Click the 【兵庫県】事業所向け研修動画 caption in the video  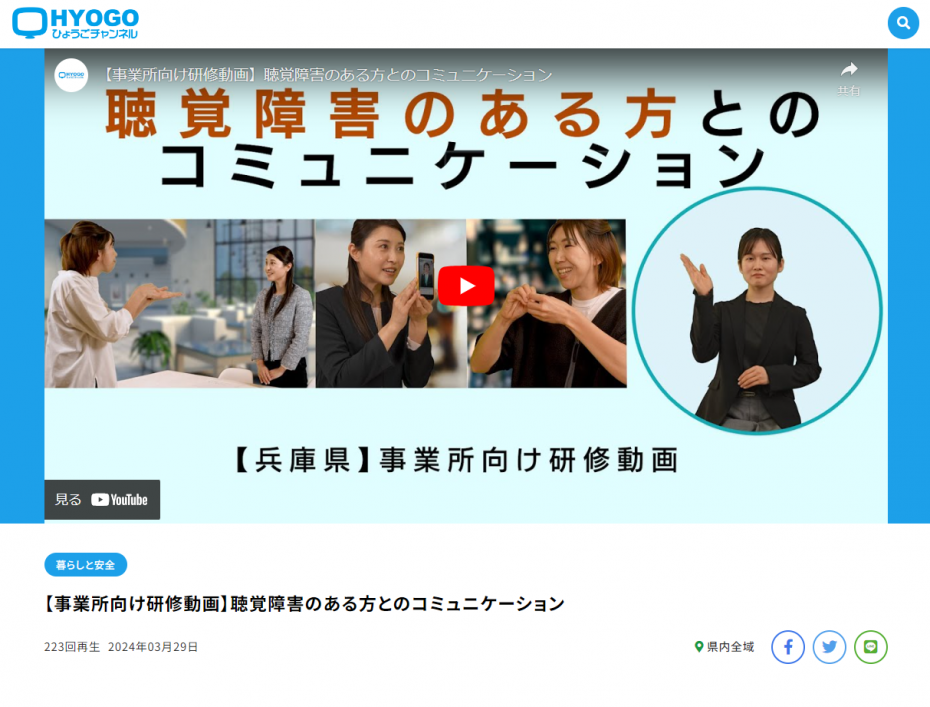pyautogui.click(x=456, y=460)
